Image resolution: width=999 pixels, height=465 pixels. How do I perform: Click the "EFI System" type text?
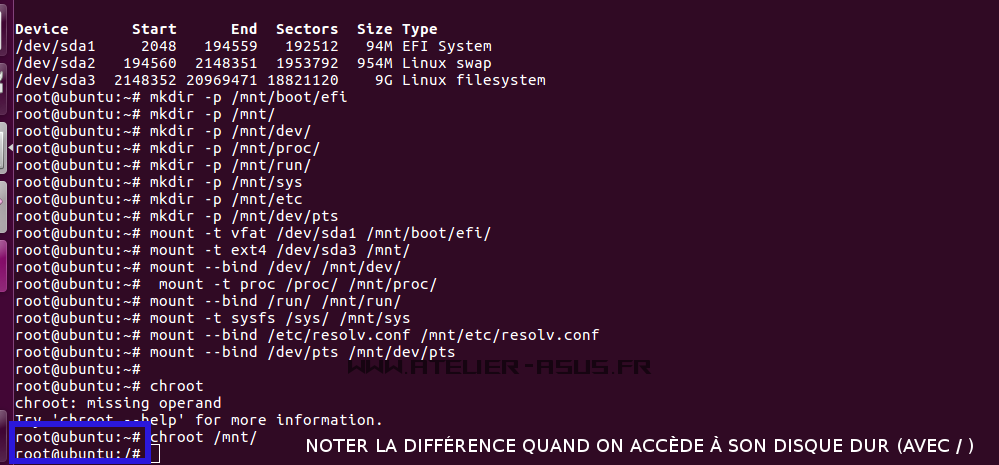pyautogui.click(x=446, y=46)
